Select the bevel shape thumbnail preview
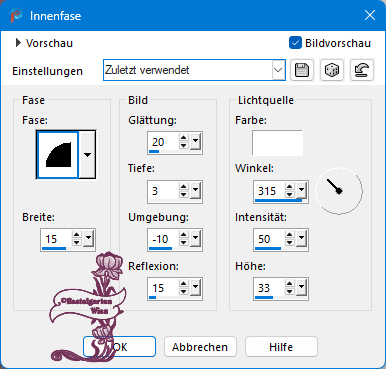This screenshot has height=369, width=386. (x=58, y=155)
